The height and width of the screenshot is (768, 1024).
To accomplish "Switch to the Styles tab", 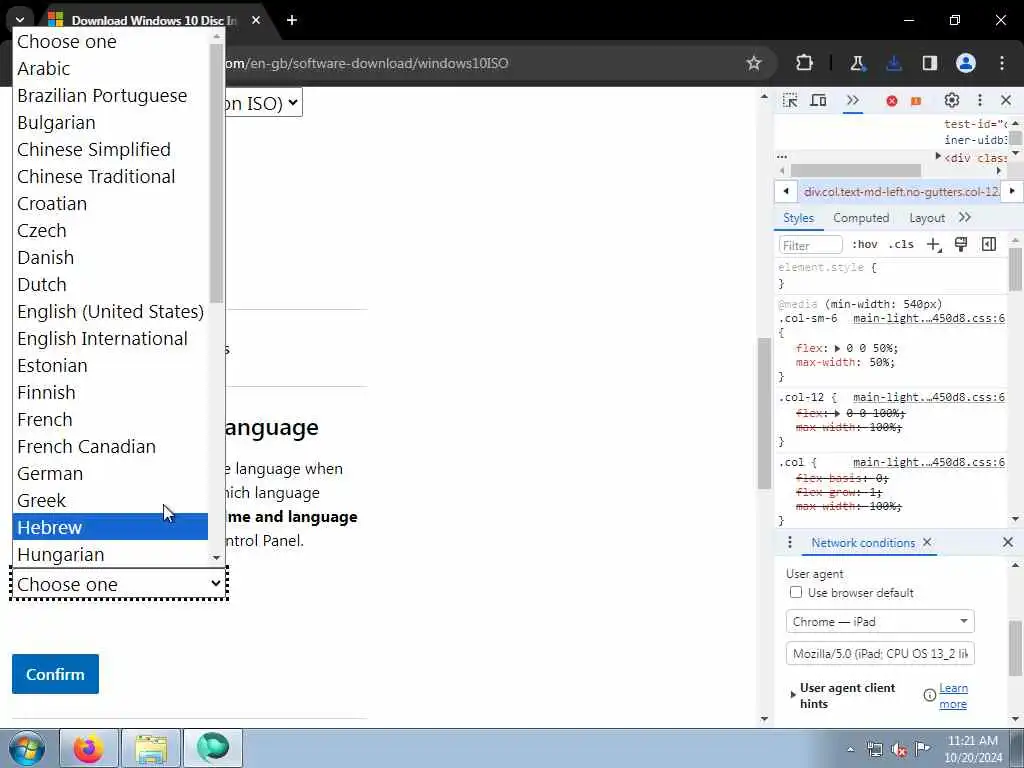I will pyautogui.click(x=798, y=217).
